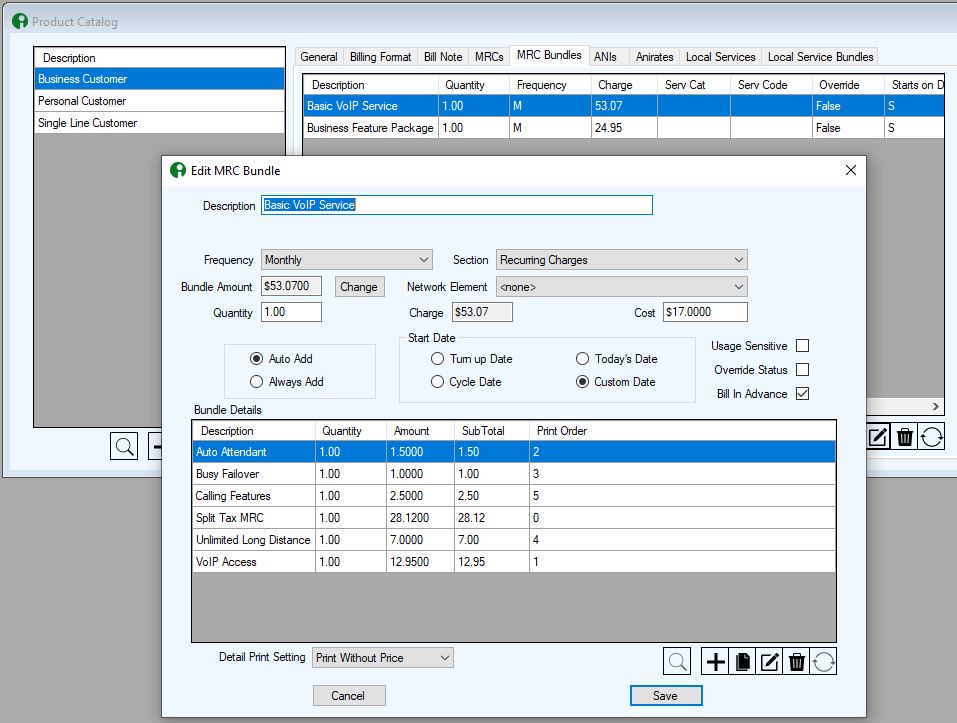Click the Change button next to Bundle Amount
This screenshot has height=723, width=957.
pyautogui.click(x=359, y=287)
